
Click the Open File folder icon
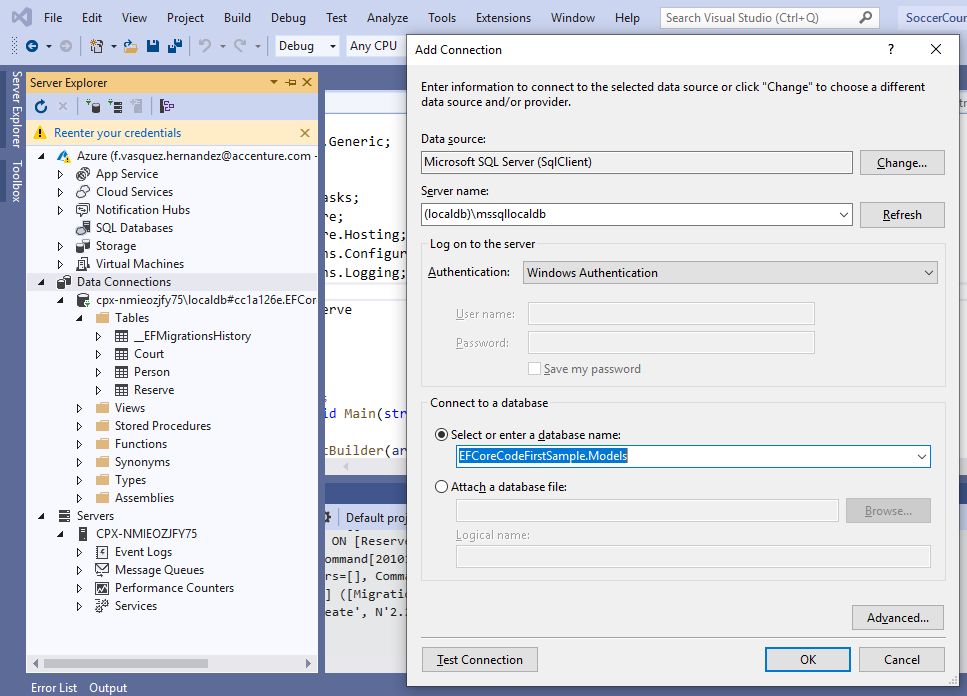coord(130,46)
